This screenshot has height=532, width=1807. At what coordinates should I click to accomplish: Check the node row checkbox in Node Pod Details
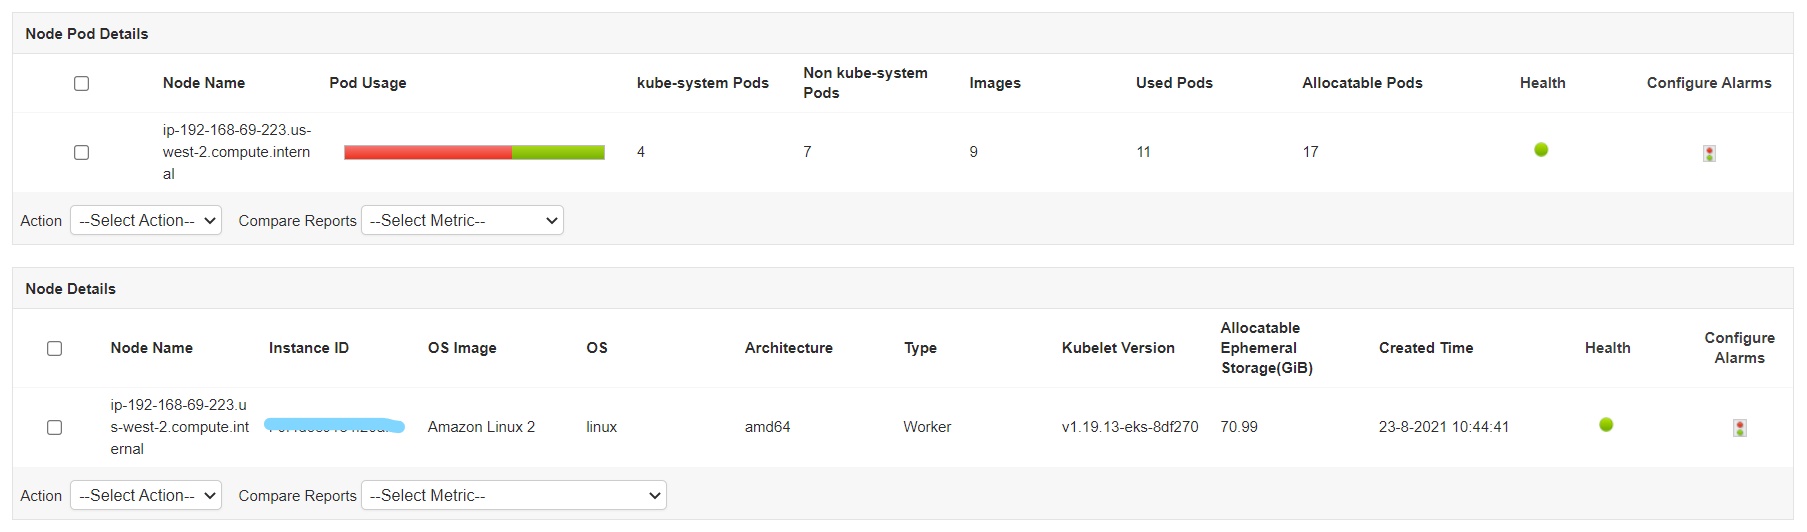point(82,152)
